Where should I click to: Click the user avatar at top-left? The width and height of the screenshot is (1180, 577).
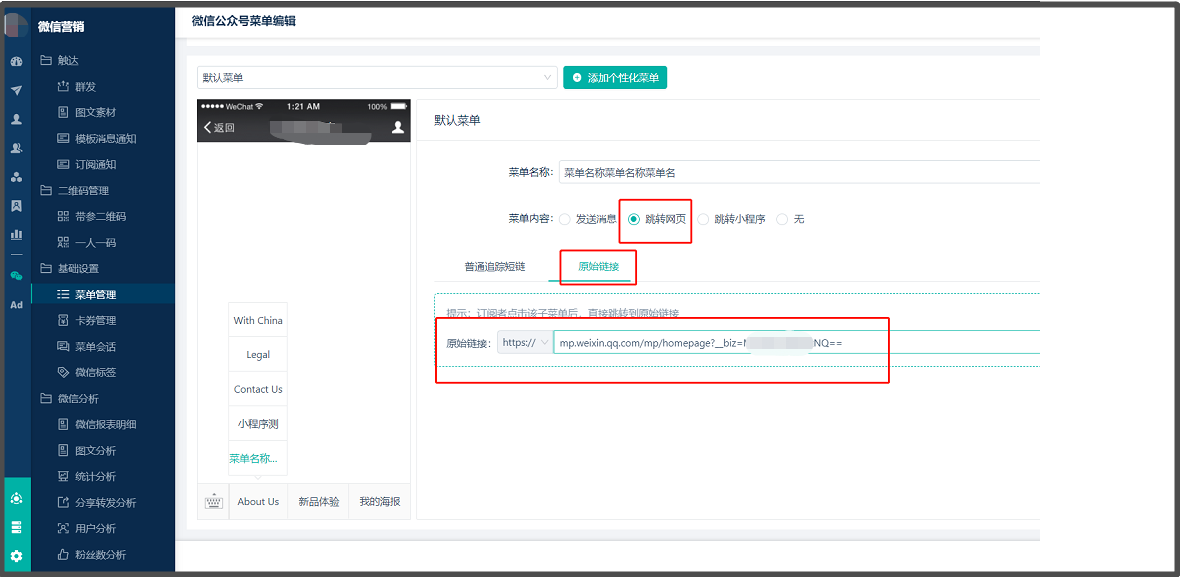tap(16, 25)
